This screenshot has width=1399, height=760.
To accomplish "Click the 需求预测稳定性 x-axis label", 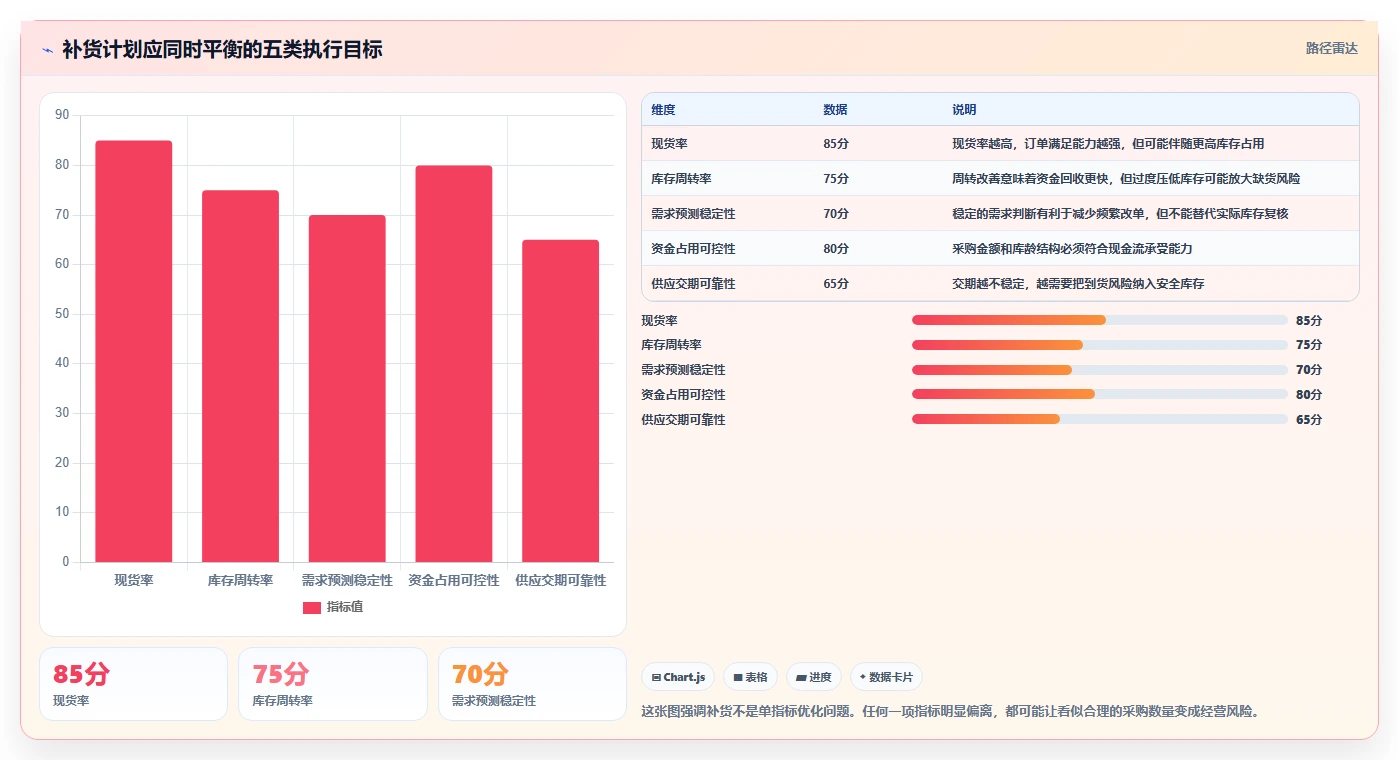I will point(347,580).
